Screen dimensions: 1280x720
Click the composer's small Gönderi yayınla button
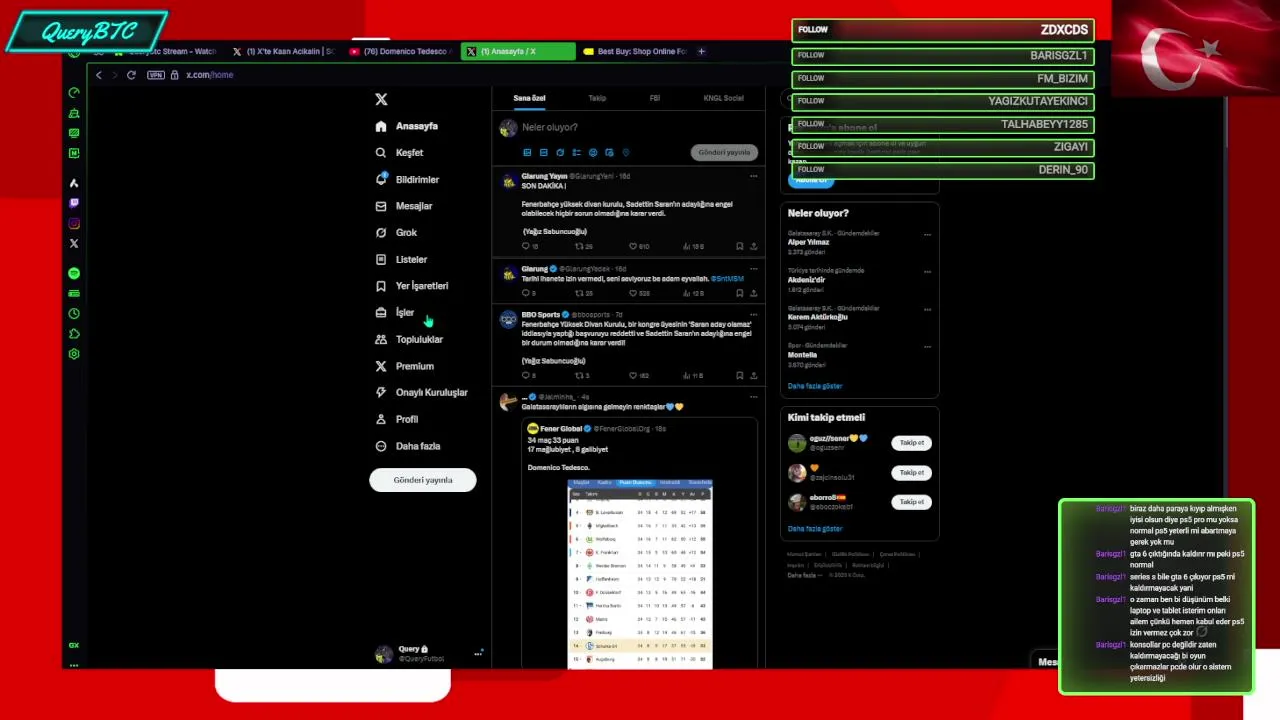[724, 153]
